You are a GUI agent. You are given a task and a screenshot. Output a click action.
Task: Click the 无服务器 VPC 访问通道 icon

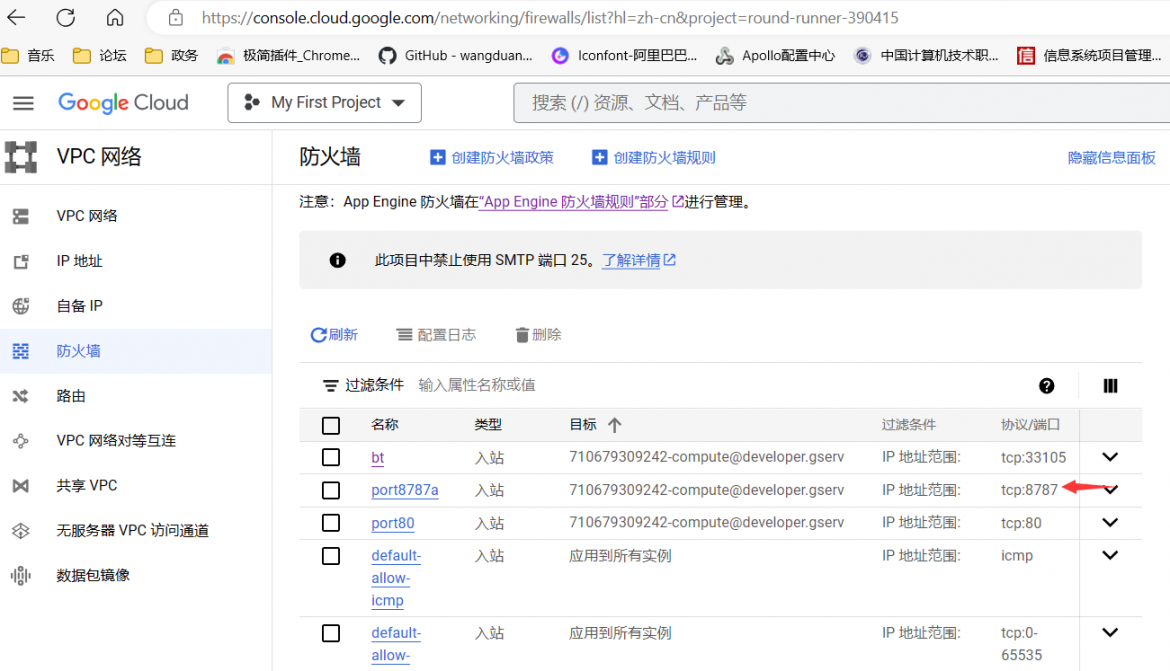pyautogui.click(x=21, y=531)
